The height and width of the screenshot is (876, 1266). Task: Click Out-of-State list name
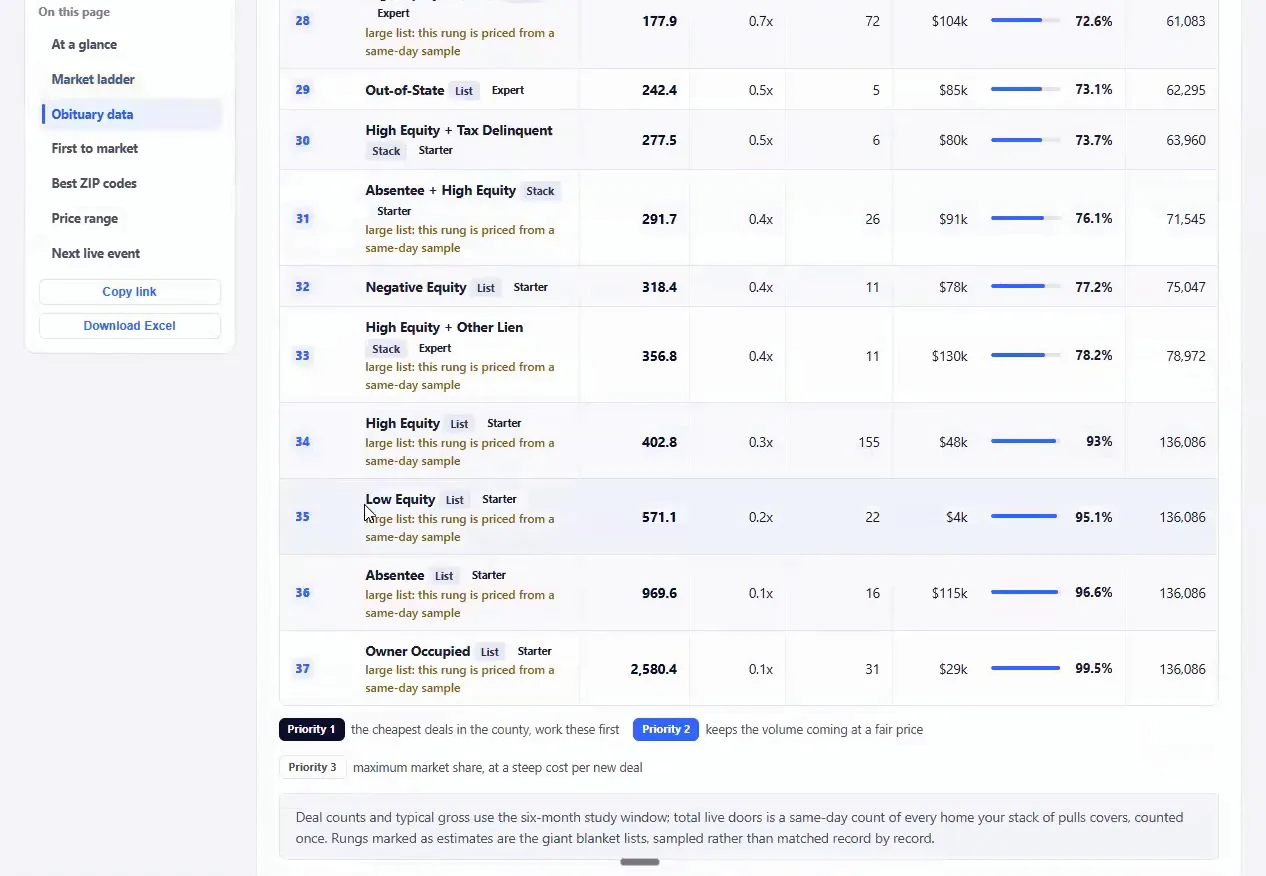coord(405,91)
